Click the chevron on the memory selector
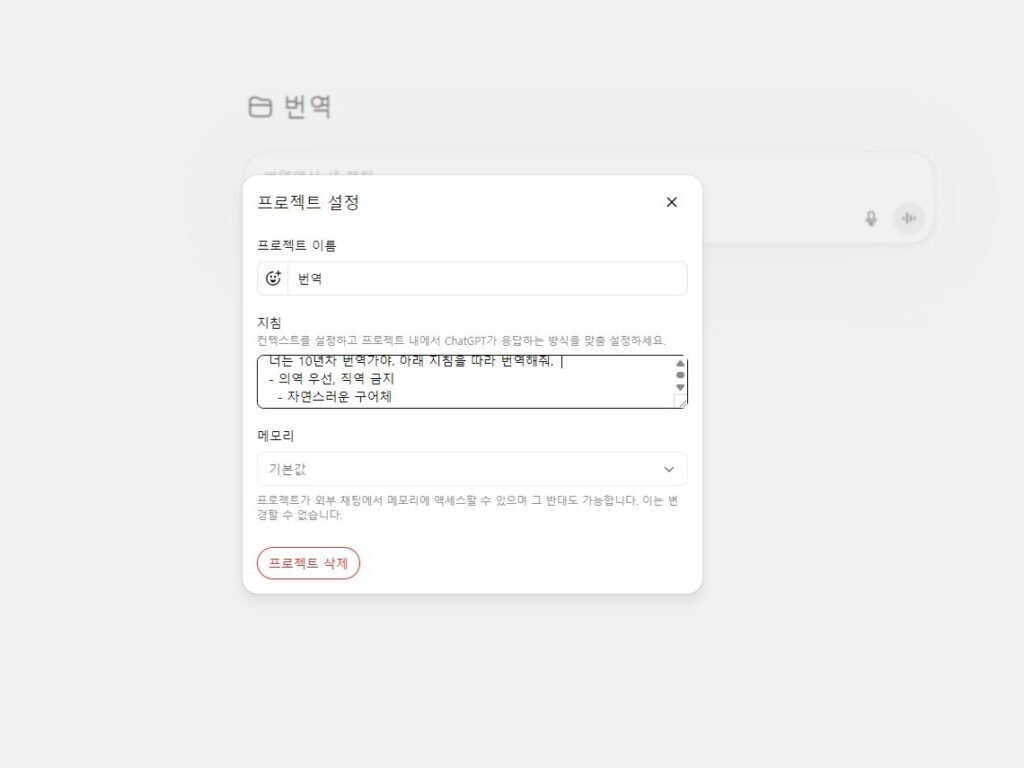The height and width of the screenshot is (768, 1024). 668,468
